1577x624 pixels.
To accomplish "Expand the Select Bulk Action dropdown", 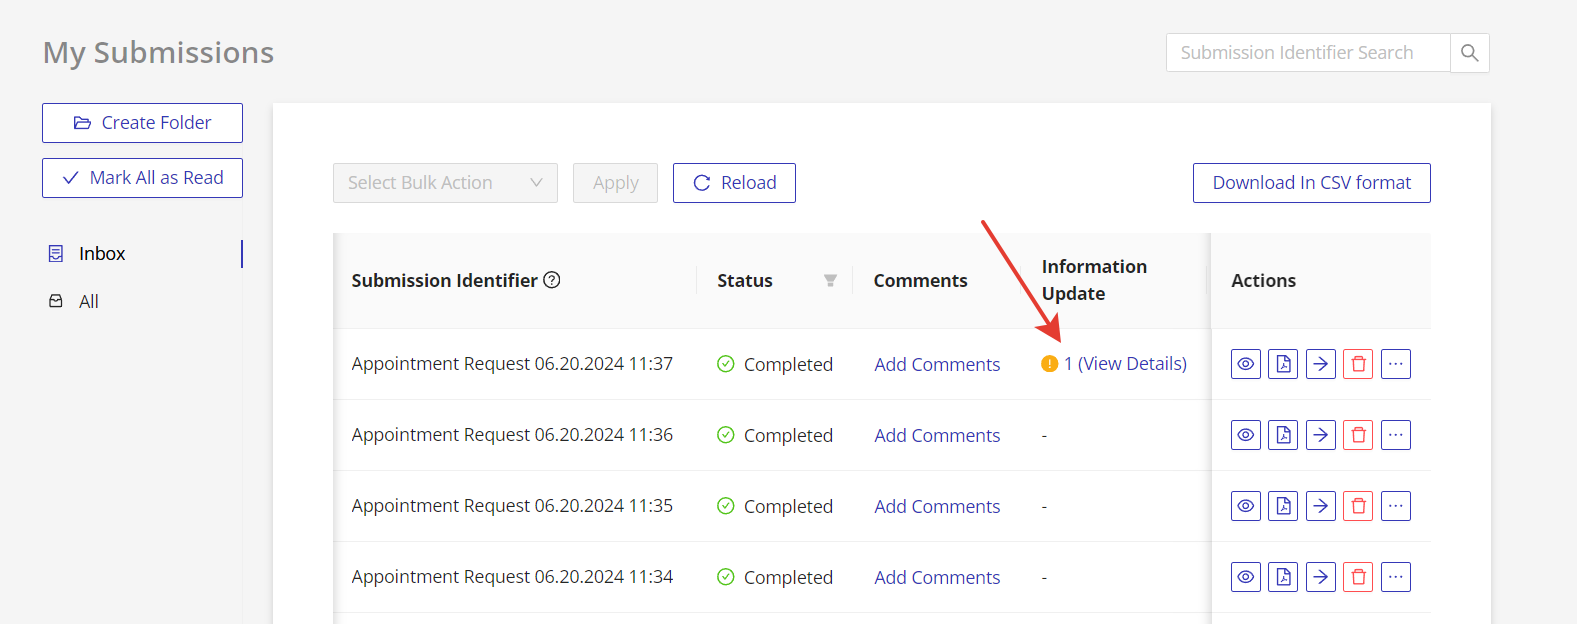I will [445, 183].
